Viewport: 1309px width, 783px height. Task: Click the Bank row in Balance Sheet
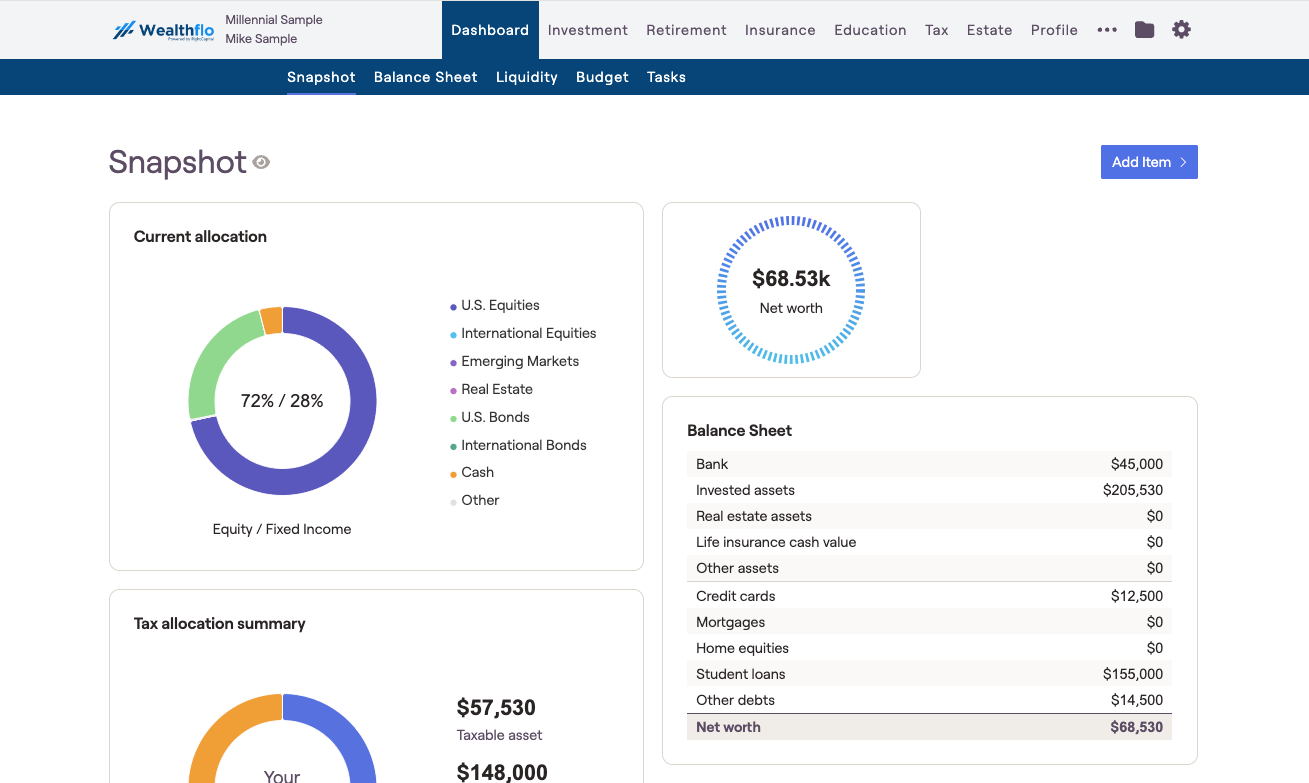[929, 464]
